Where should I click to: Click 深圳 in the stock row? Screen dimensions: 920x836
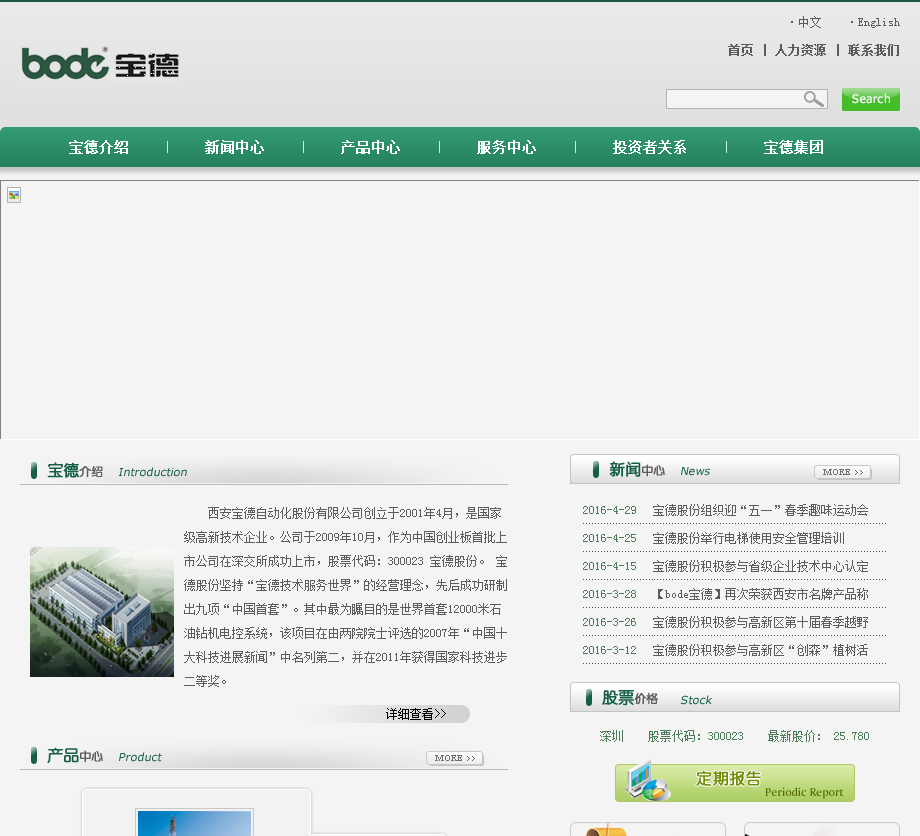[x=611, y=736]
